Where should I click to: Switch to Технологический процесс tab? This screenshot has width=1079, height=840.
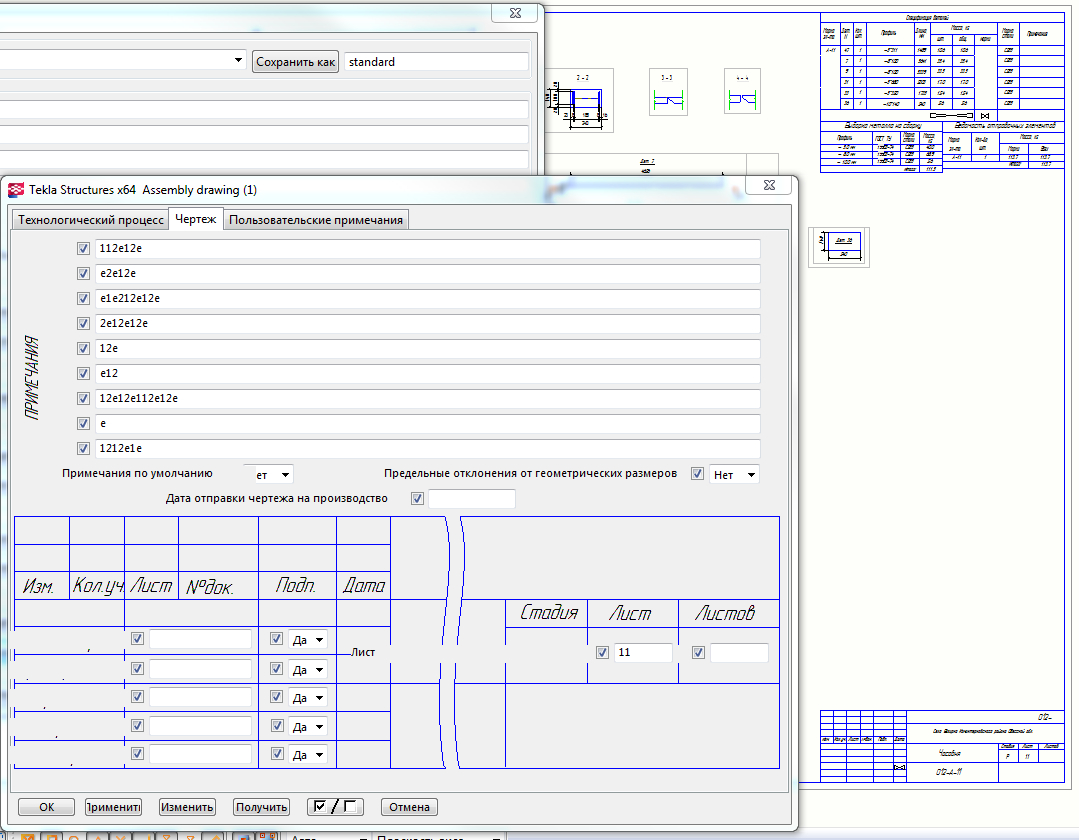[x=91, y=220]
